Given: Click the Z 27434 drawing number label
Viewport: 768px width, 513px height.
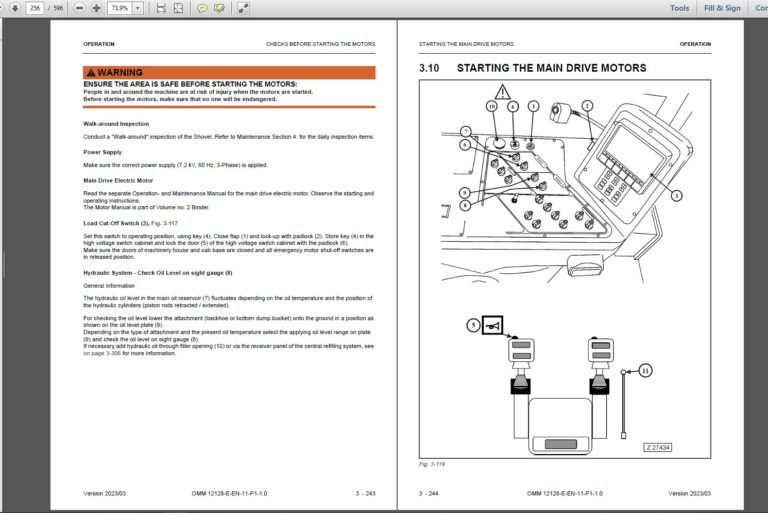Looking at the screenshot, I should [657, 447].
